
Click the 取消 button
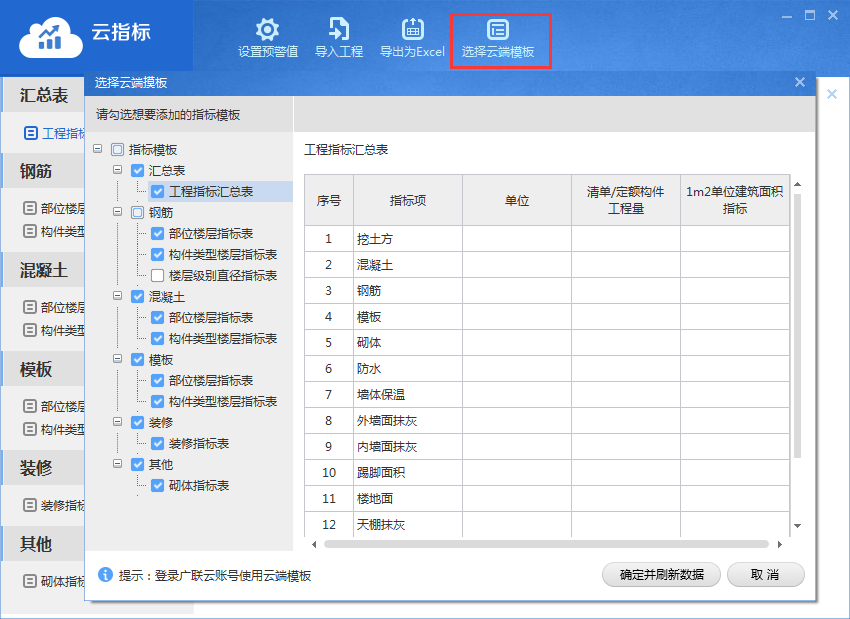tap(765, 574)
